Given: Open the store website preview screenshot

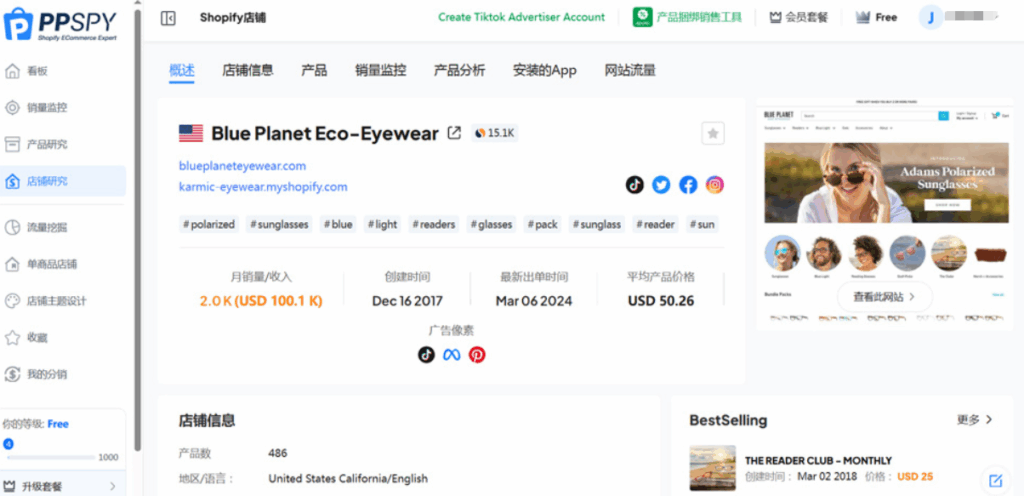Looking at the screenshot, I should click(x=884, y=214).
